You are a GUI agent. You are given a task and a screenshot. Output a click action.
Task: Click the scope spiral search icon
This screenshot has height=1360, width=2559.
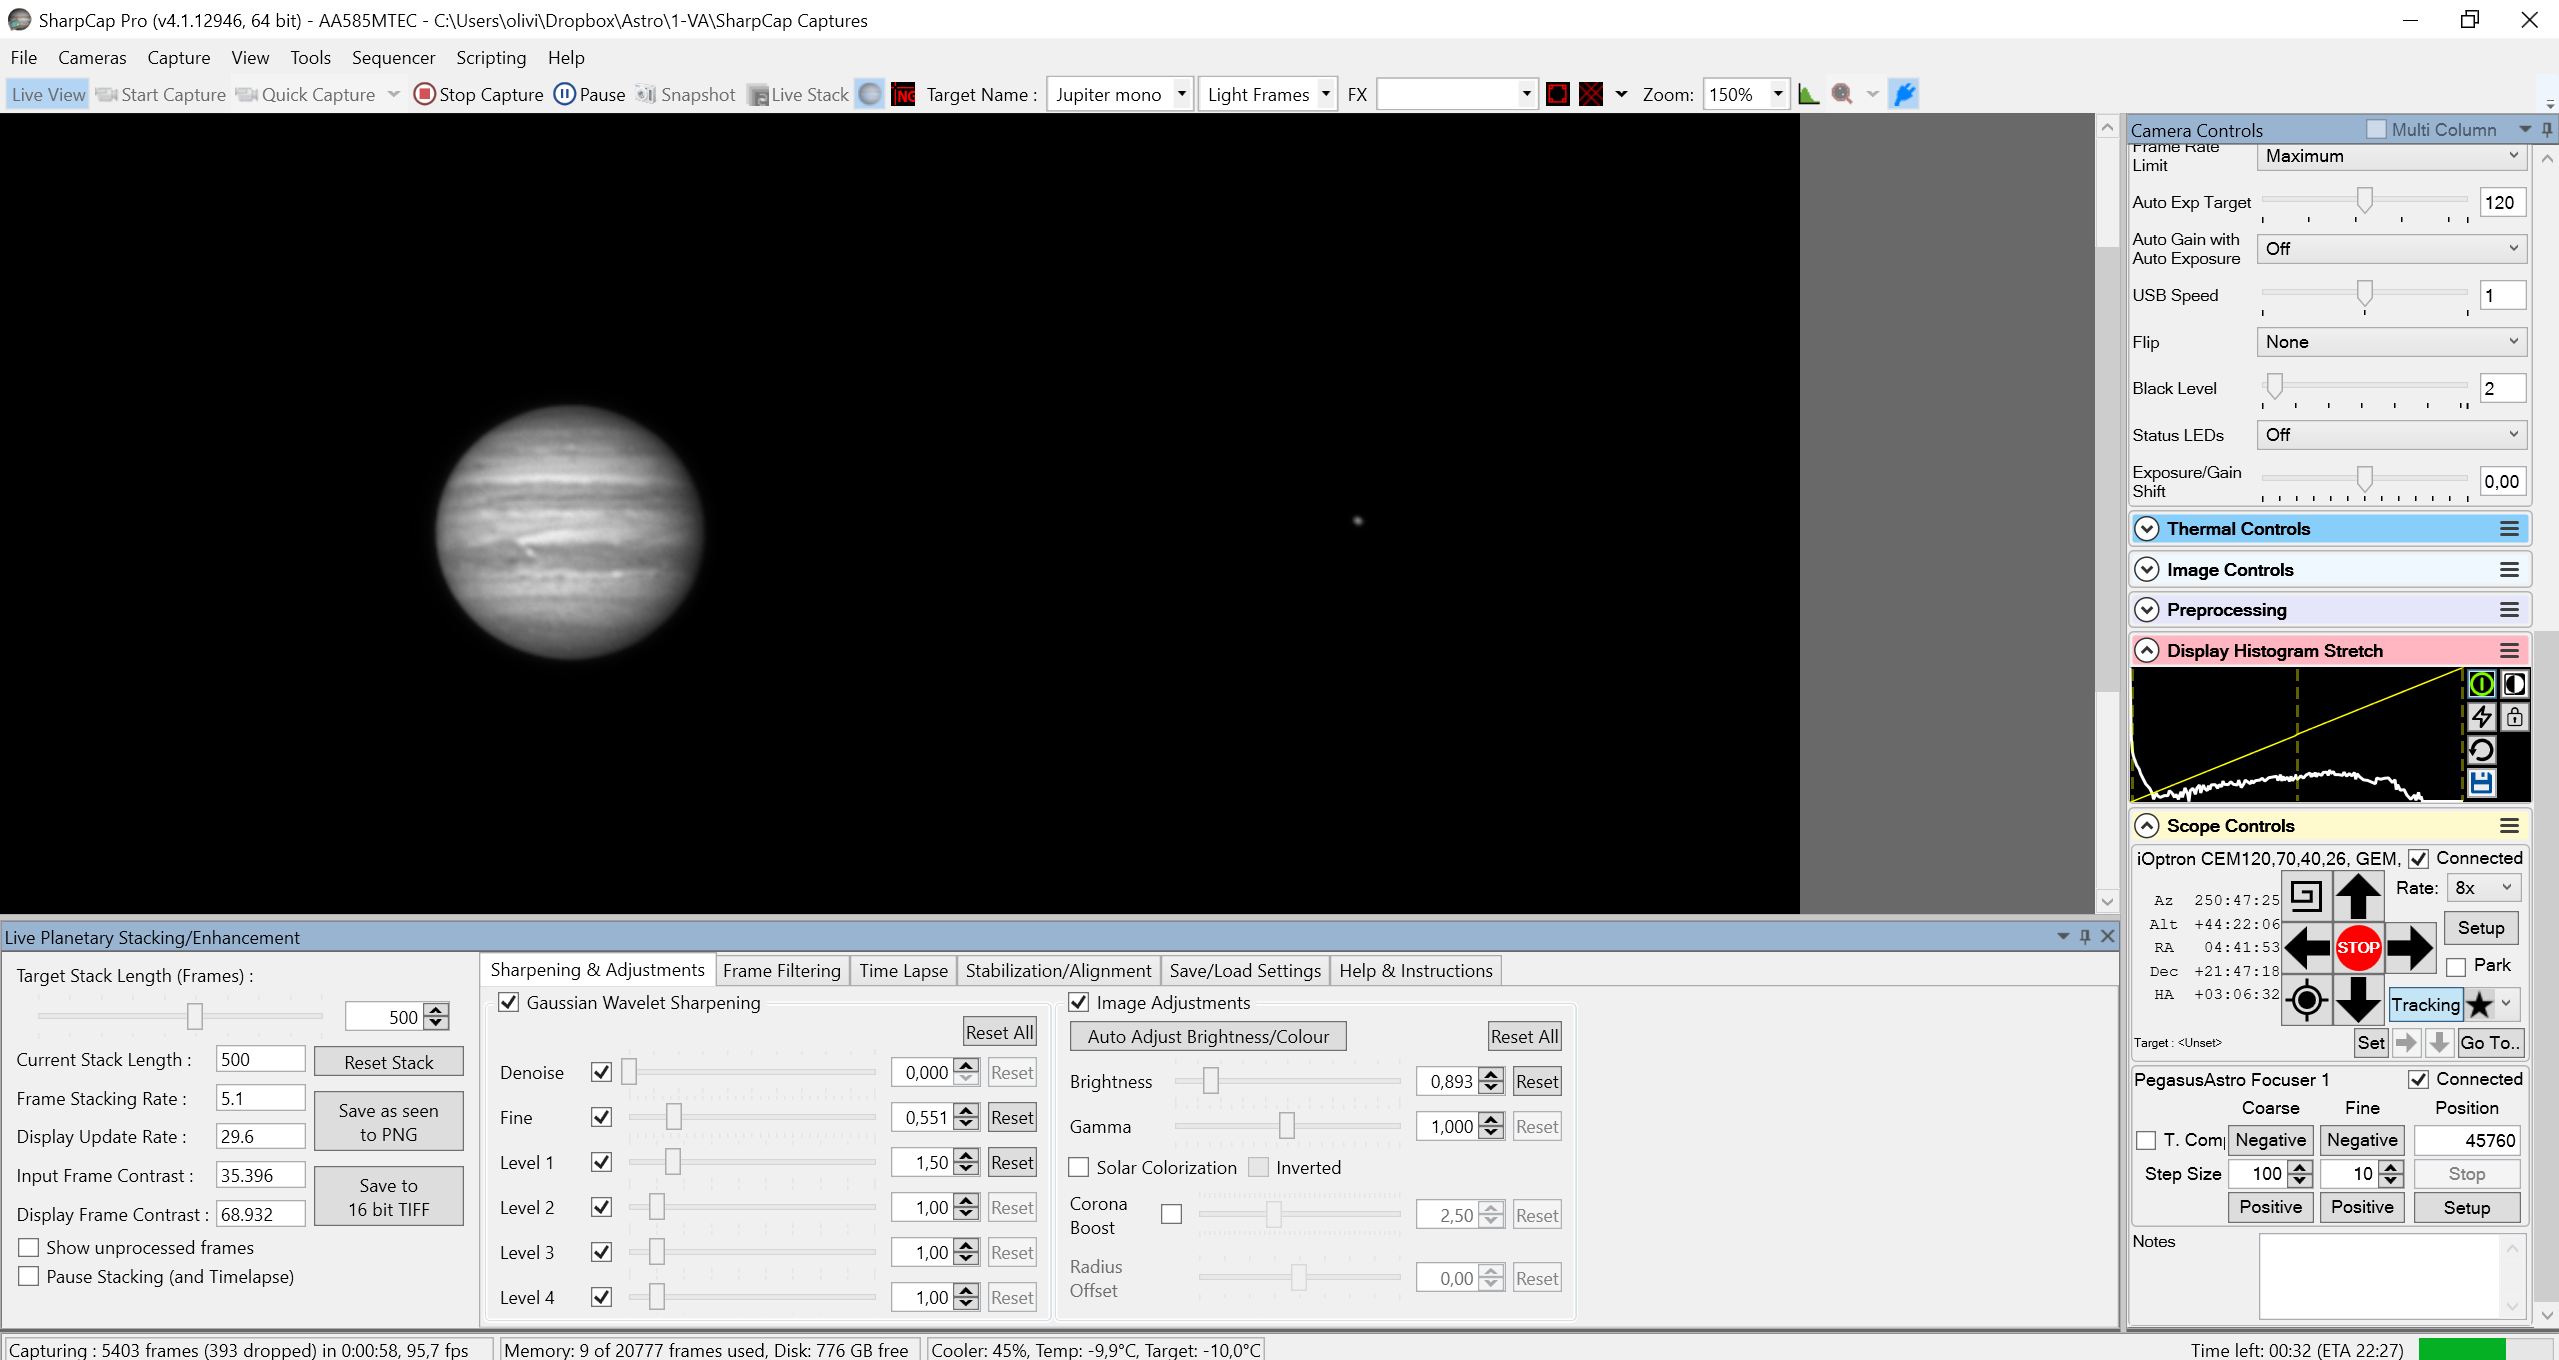tap(2305, 895)
